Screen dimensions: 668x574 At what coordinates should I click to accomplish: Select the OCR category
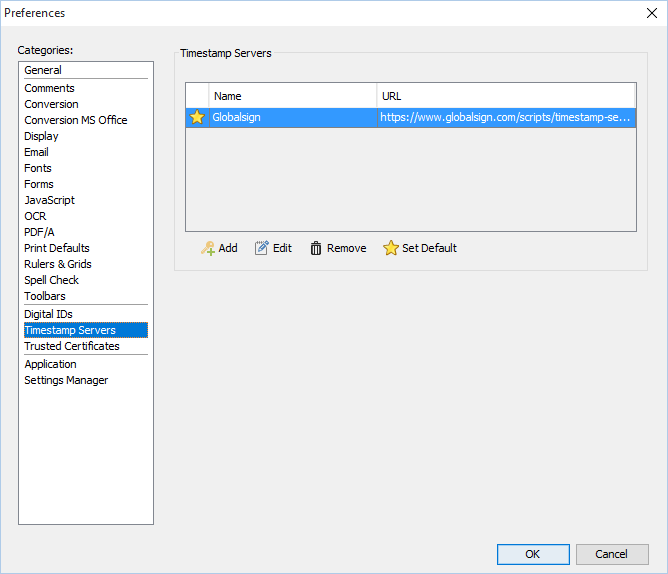(x=35, y=216)
